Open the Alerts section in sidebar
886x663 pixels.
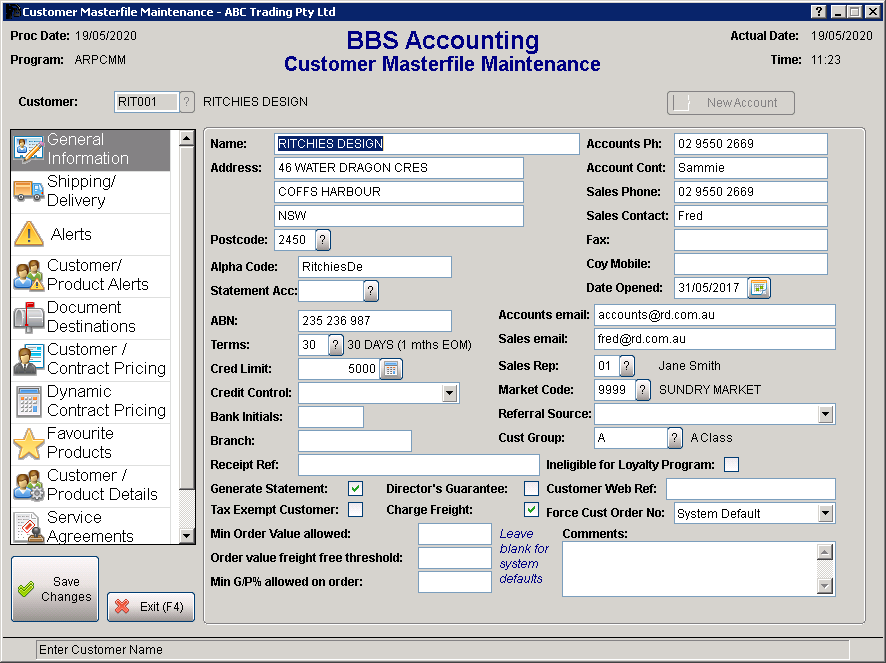(91, 234)
